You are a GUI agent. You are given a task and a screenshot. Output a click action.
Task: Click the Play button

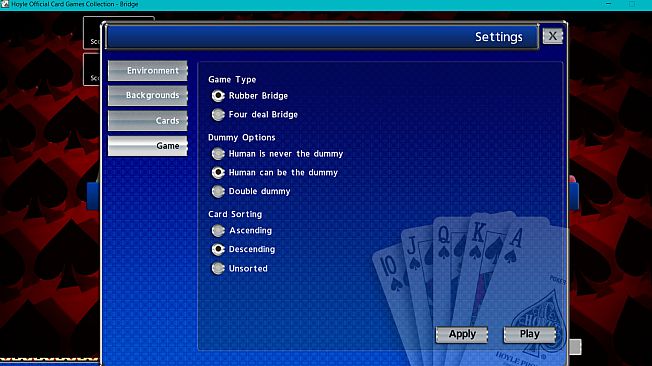[x=529, y=334]
